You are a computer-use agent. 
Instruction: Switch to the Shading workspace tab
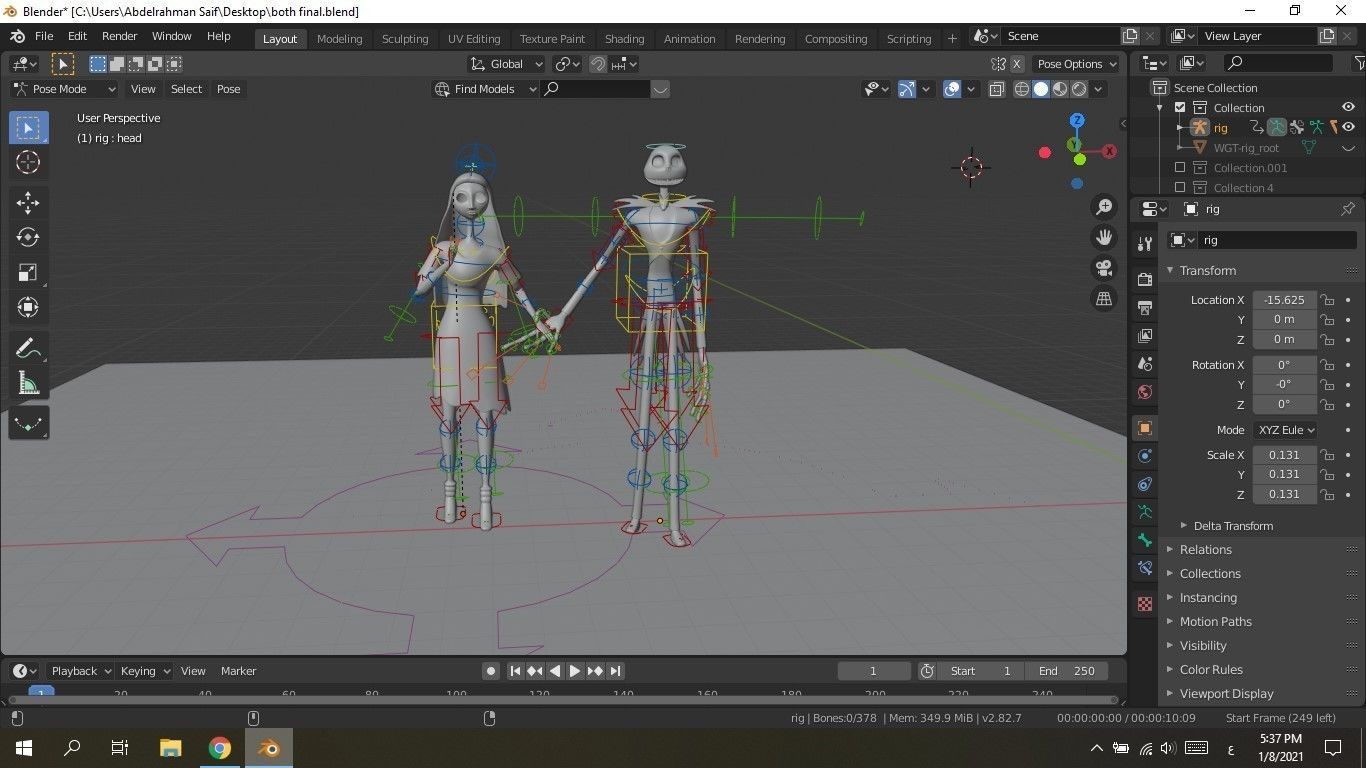point(624,39)
